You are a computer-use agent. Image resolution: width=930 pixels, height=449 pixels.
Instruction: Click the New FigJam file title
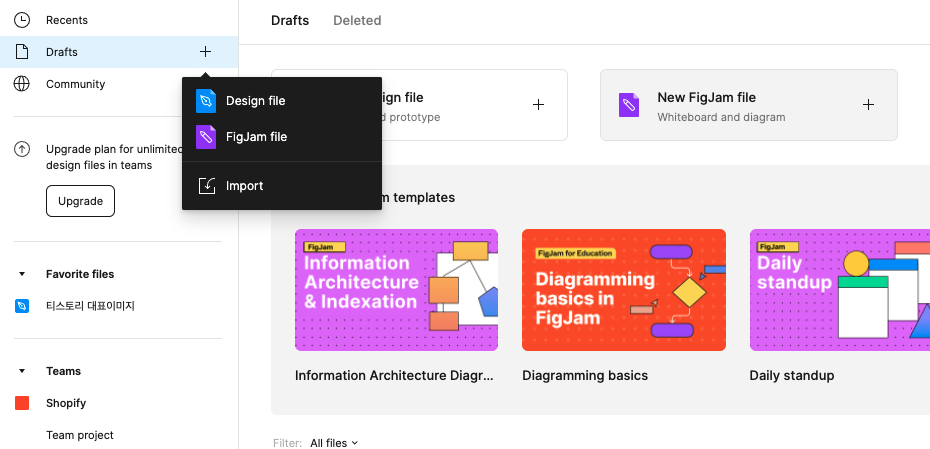tap(706, 97)
